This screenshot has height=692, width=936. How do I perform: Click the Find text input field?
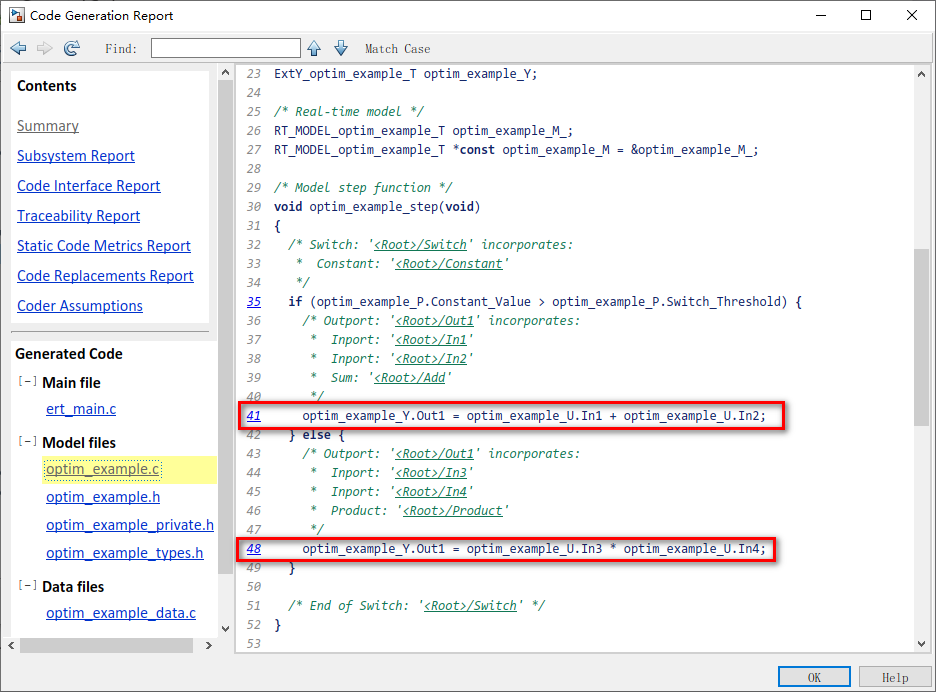coord(226,48)
